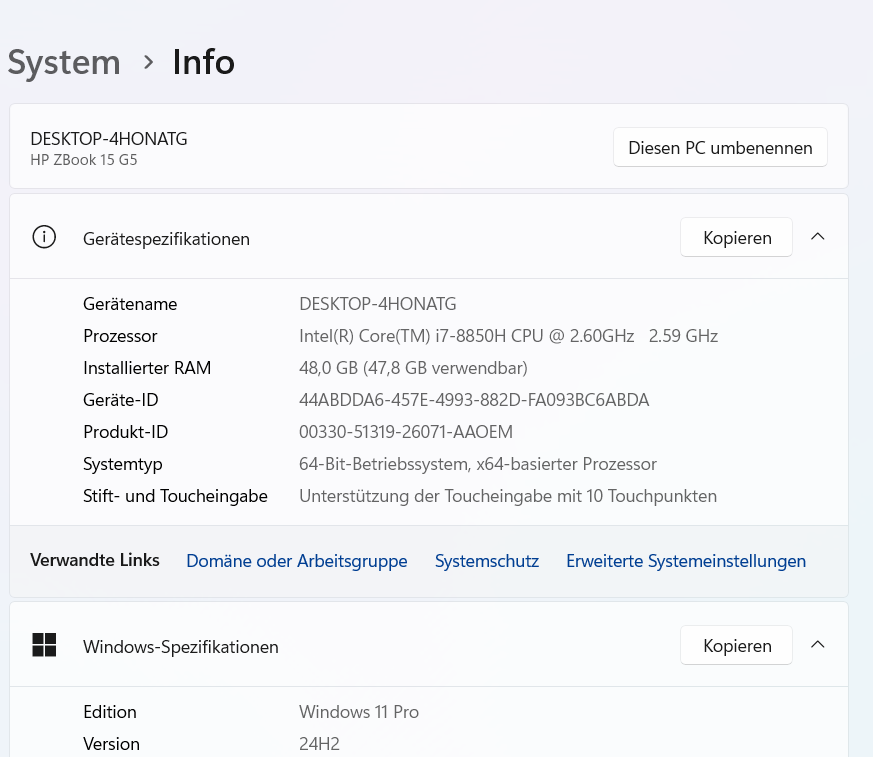The height and width of the screenshot is (757, 873).
Task: Click Diesen PC umbenennen button
Action: pos(720,148)
